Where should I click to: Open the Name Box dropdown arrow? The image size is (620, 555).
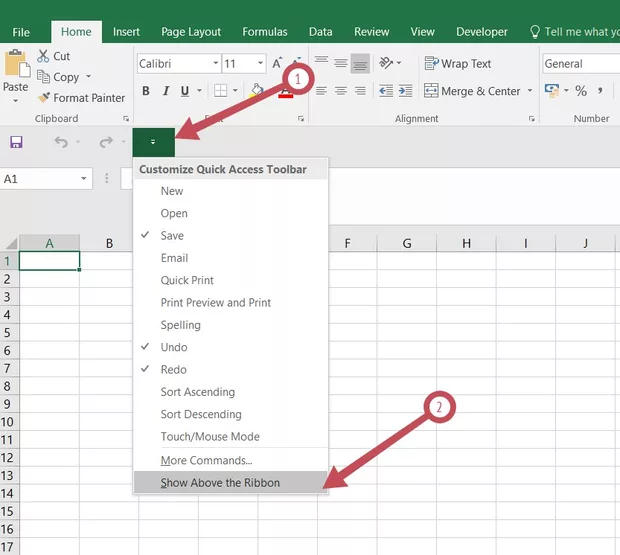click(x=84, y=179)
